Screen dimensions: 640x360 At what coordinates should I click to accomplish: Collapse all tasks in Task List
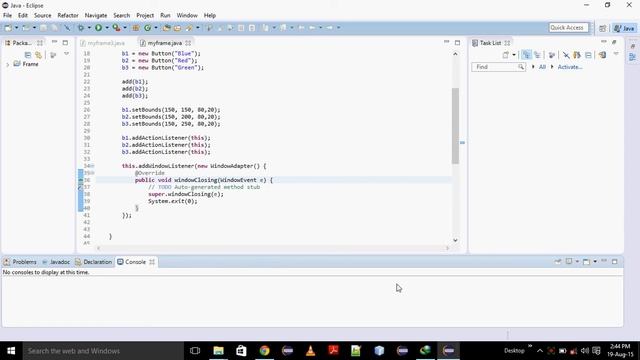[588, 55]
